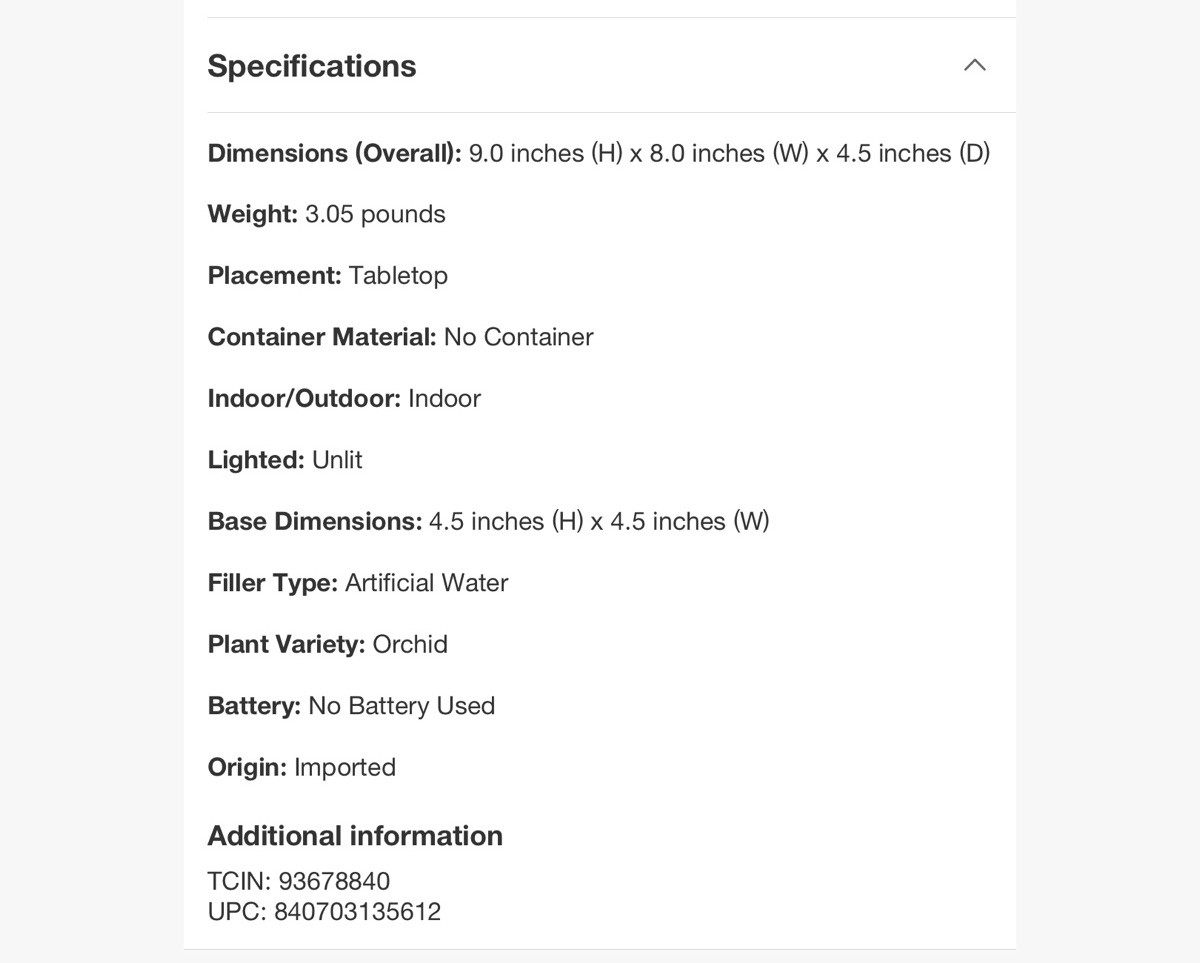Select the Dimensions (Overall) label
Screen dimensions: 1200x963
(x=335, y=153)
